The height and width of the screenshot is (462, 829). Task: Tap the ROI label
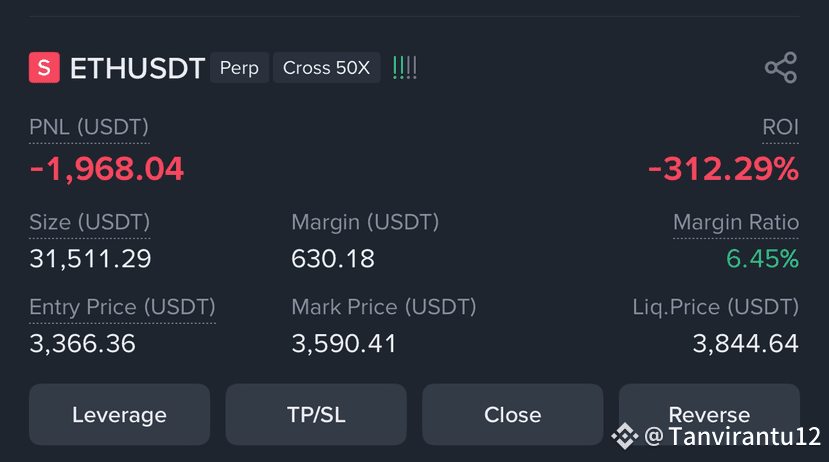[x=780, y=127]
